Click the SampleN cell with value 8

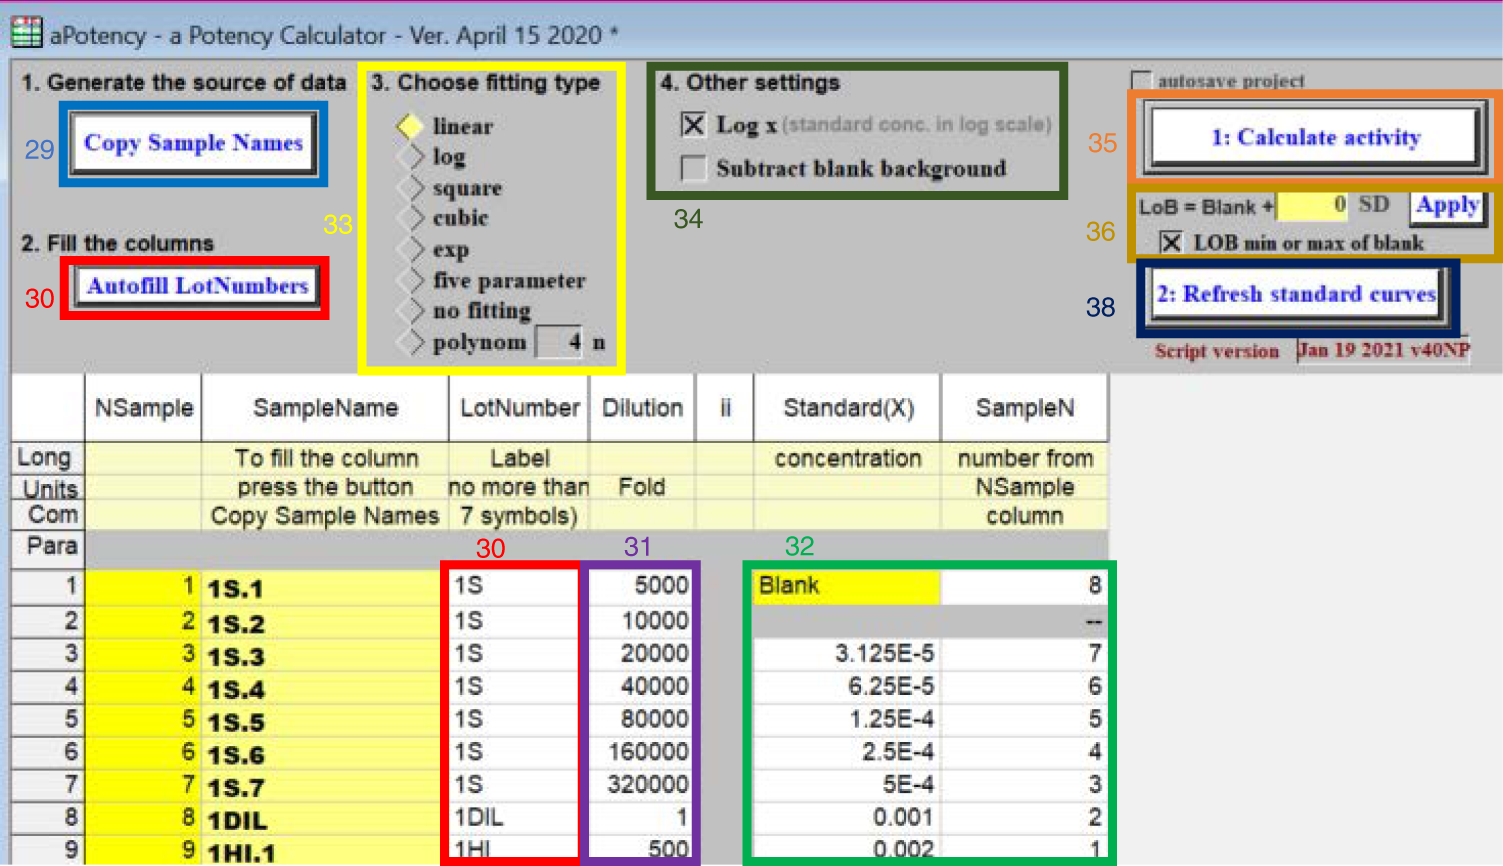pyautogui.click(x=1025, y=586)
